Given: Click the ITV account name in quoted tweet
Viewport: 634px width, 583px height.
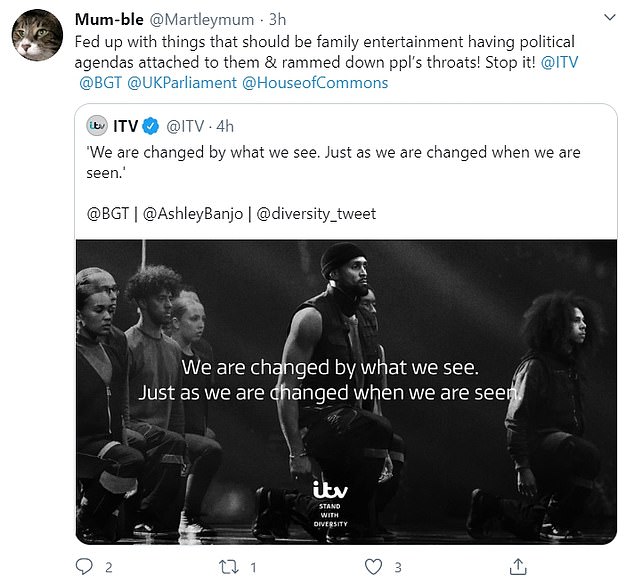Looking at the screenshot, I should tap(125, 126).
